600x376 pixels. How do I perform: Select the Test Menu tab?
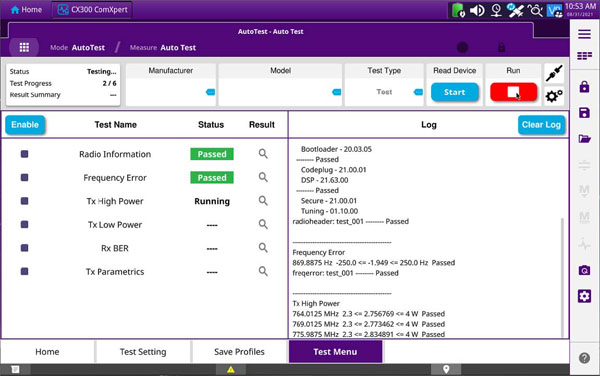coord(335,352)
